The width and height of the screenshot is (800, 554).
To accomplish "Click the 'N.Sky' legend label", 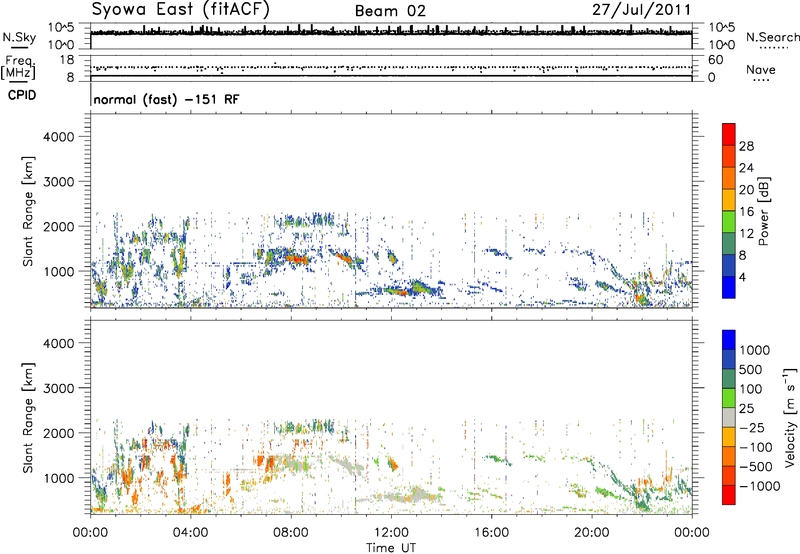I will point(19,37).
